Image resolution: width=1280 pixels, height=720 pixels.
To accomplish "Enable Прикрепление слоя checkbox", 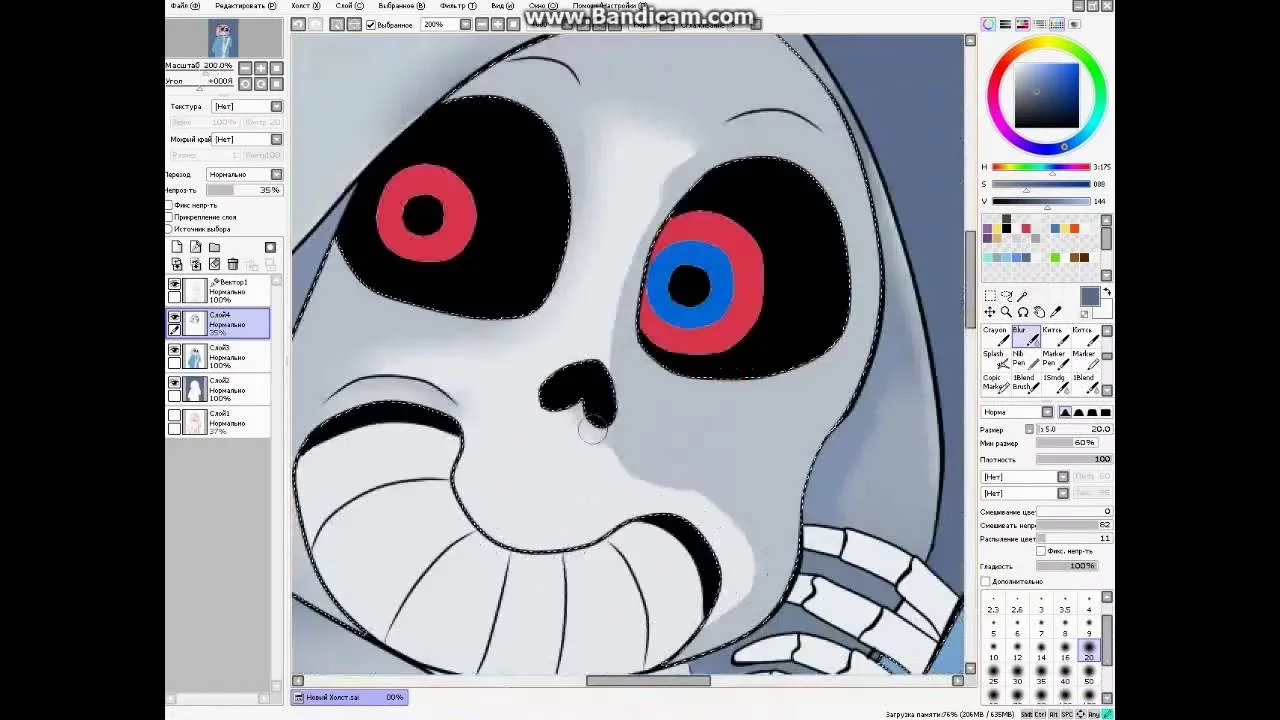I will pyautogui.click(x=169, y=217).
